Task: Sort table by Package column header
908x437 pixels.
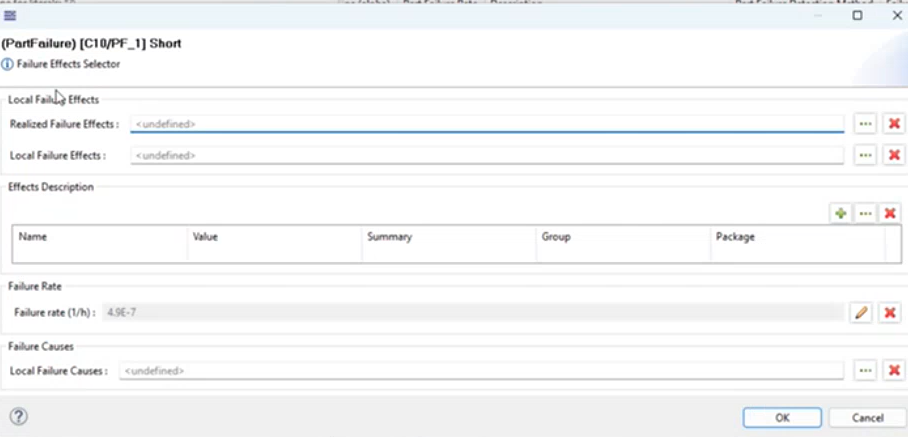Action: click(797, 237)
